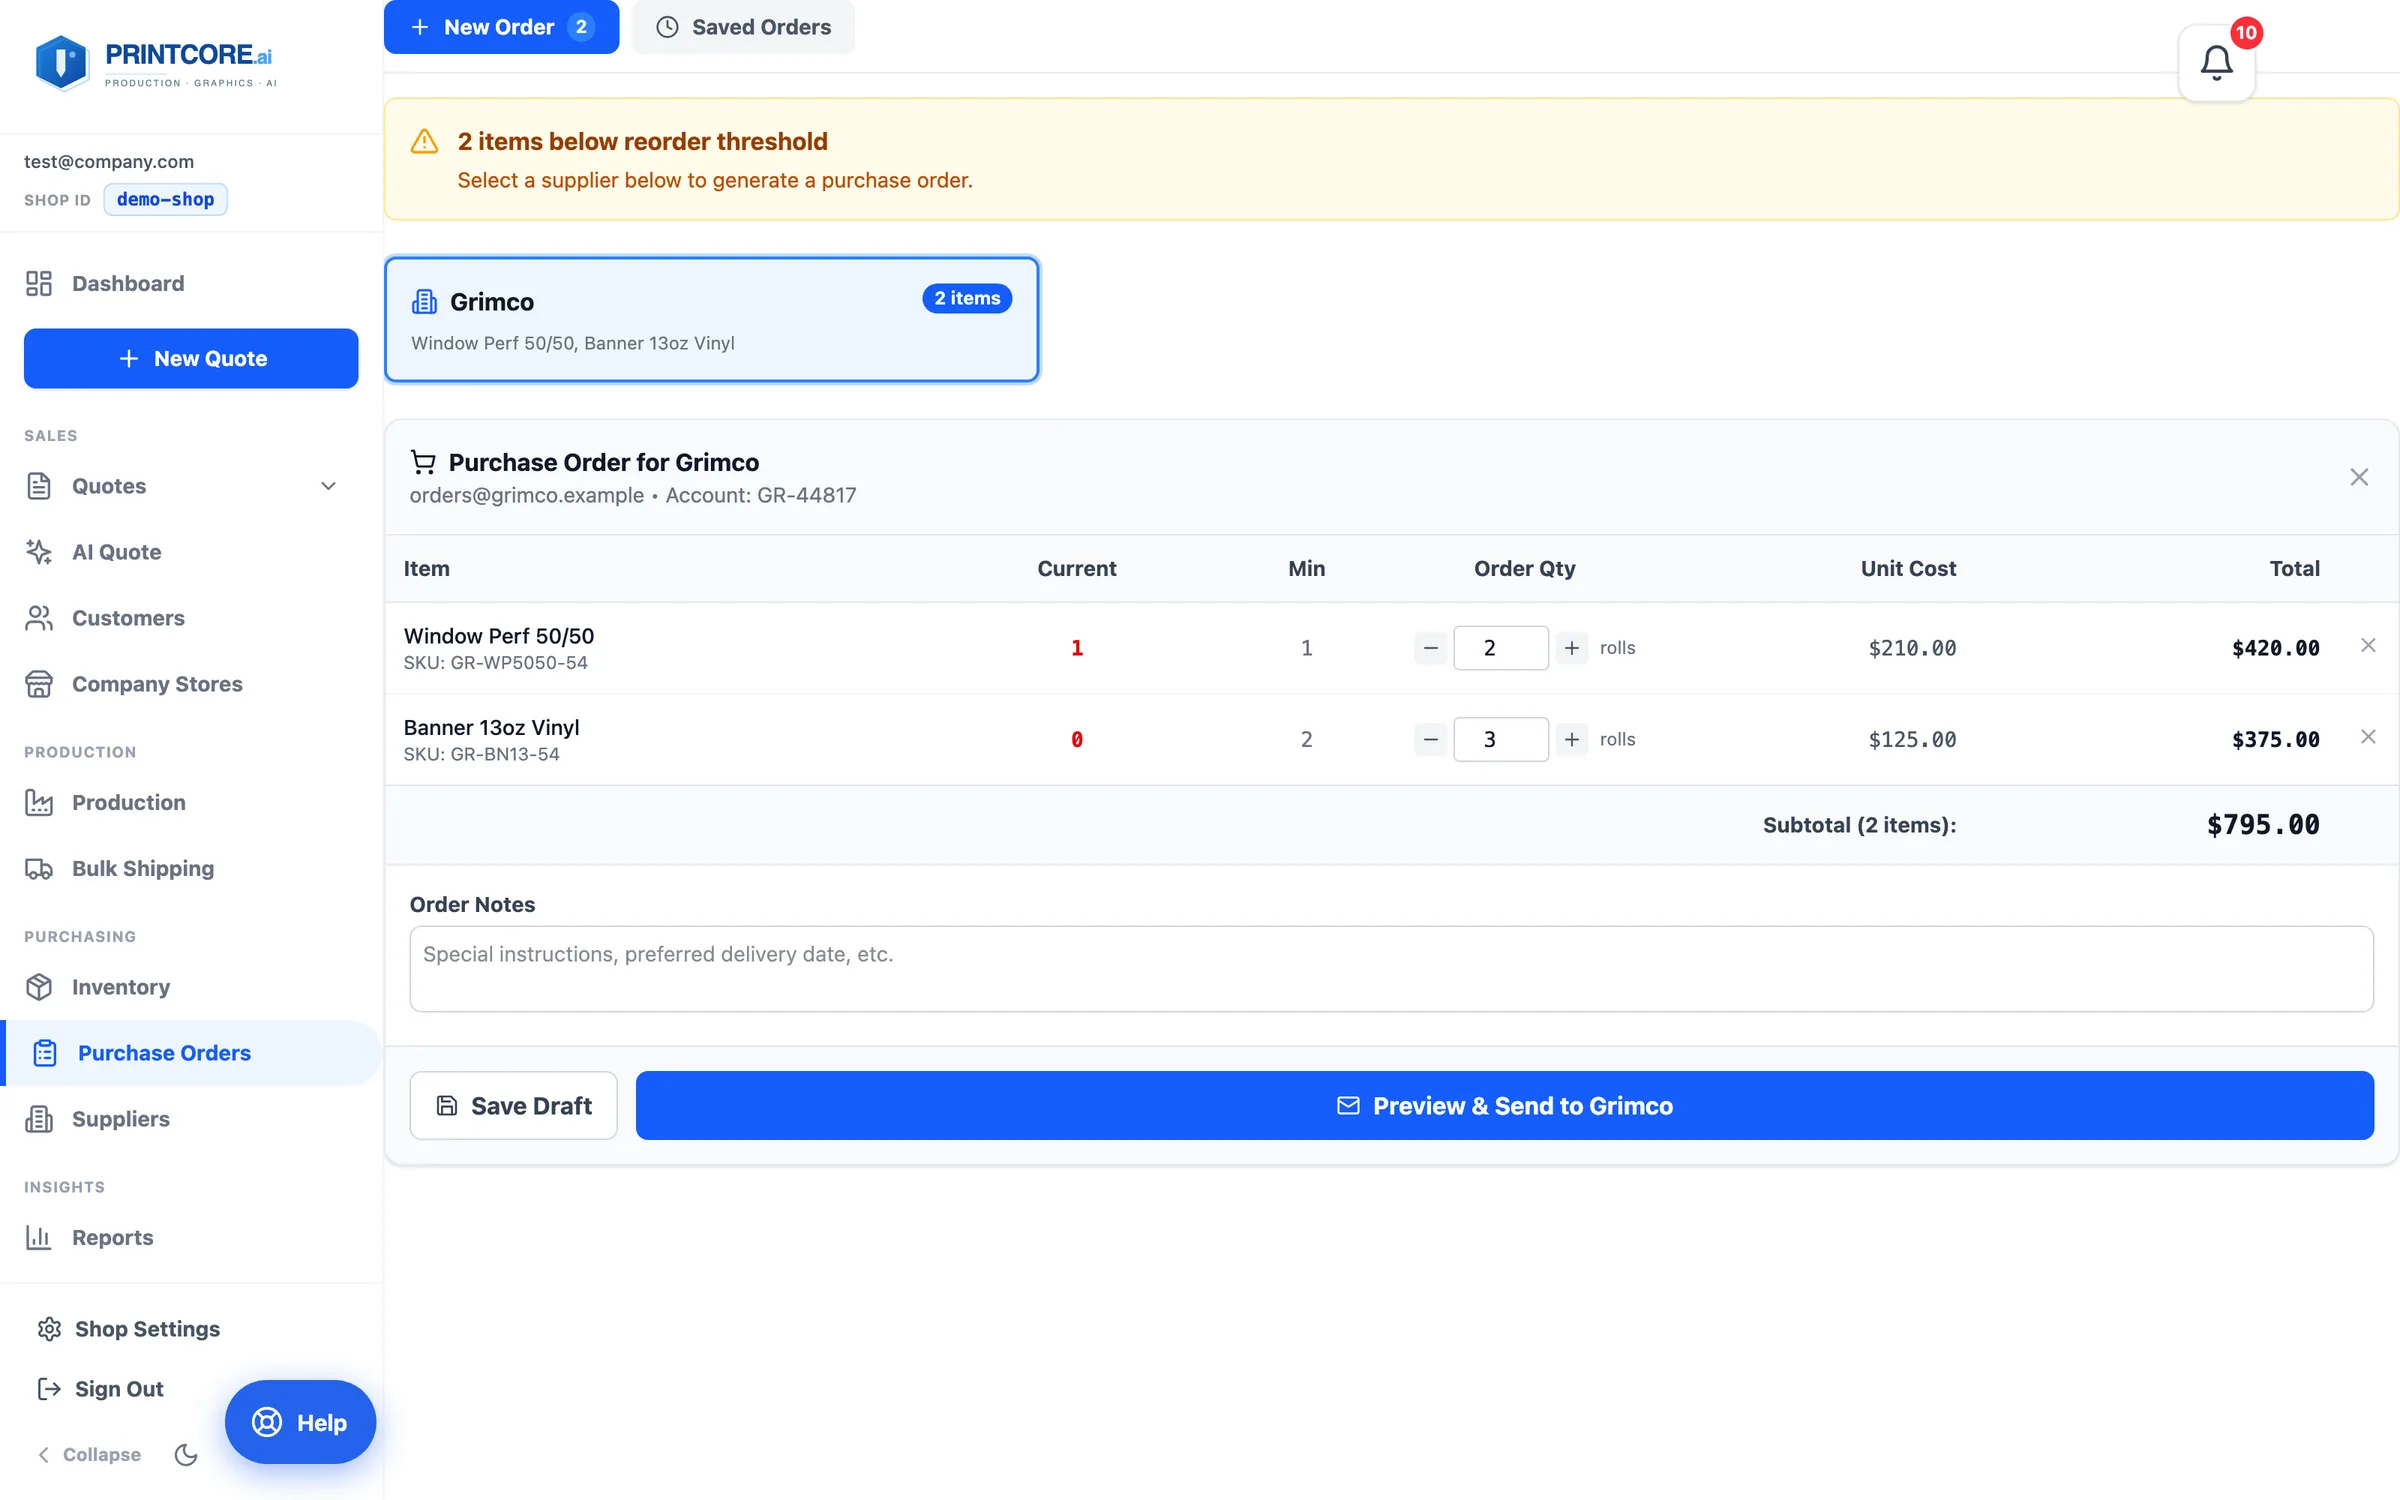
Task: Start a New Quote
Action: point(191,358)
